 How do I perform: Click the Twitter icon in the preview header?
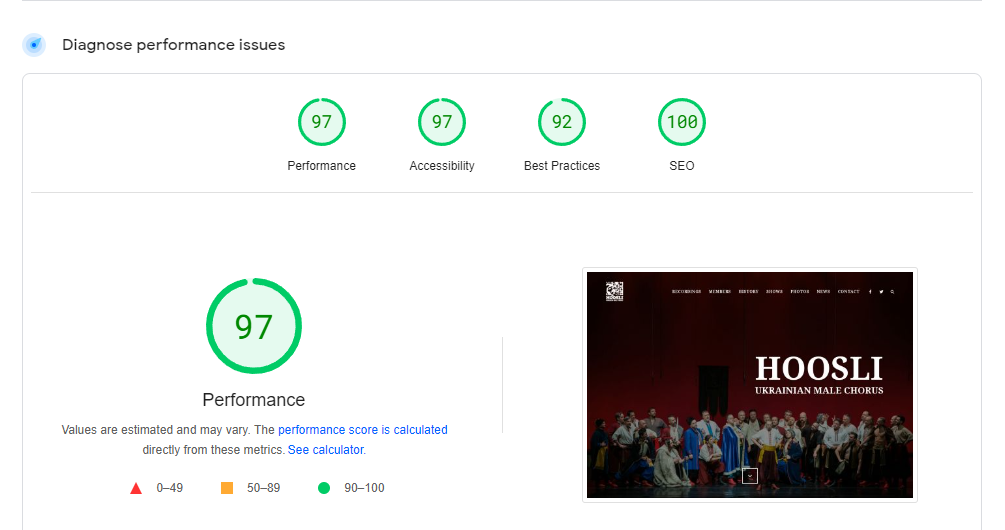pyautogui.click(x=881, y=292)
